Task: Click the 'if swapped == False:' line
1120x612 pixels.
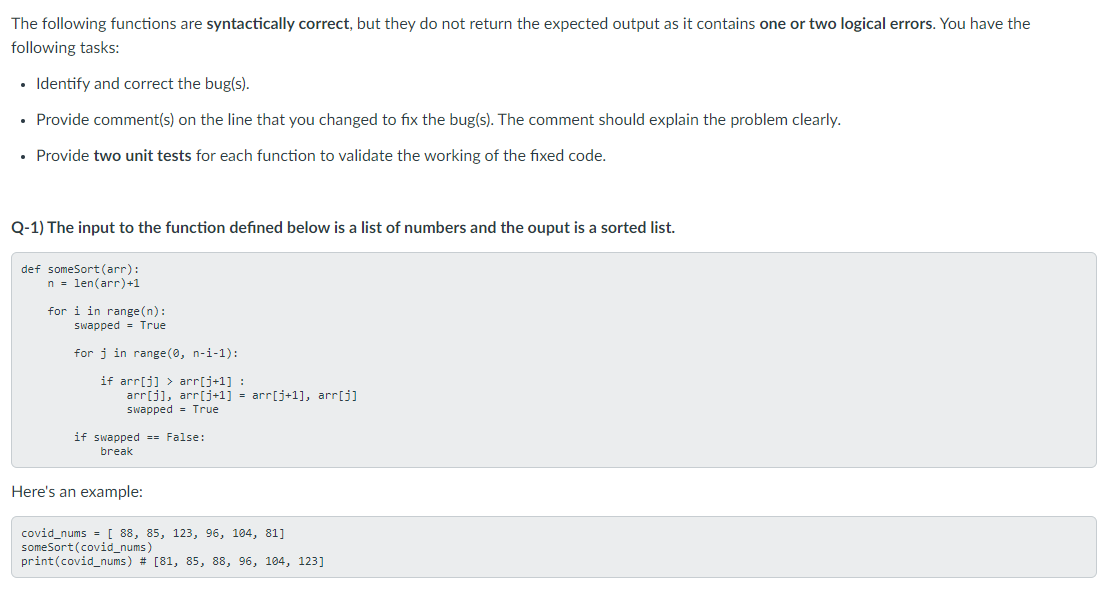Action: click(139, 437)
